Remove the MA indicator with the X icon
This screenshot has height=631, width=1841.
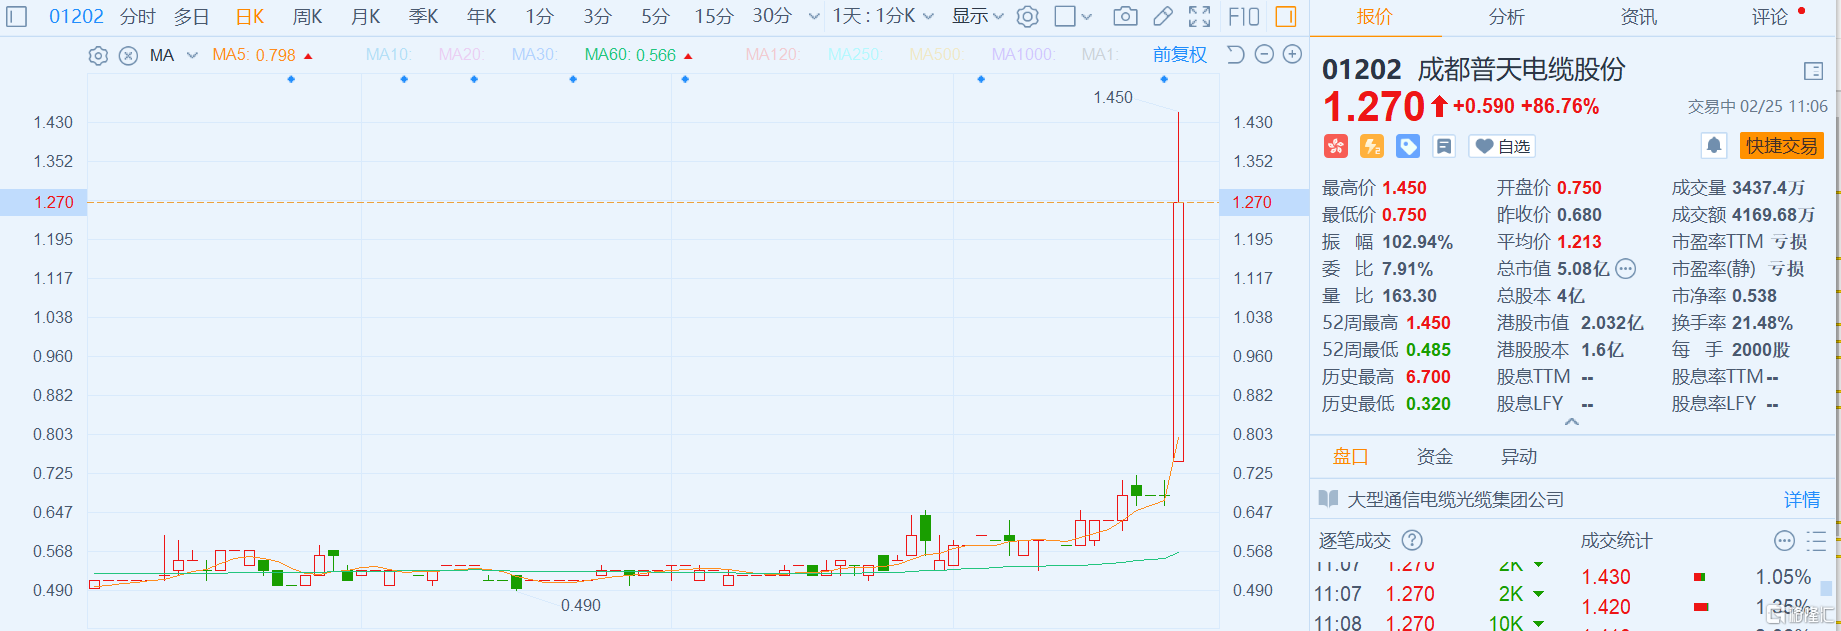(x=128, y=56)
